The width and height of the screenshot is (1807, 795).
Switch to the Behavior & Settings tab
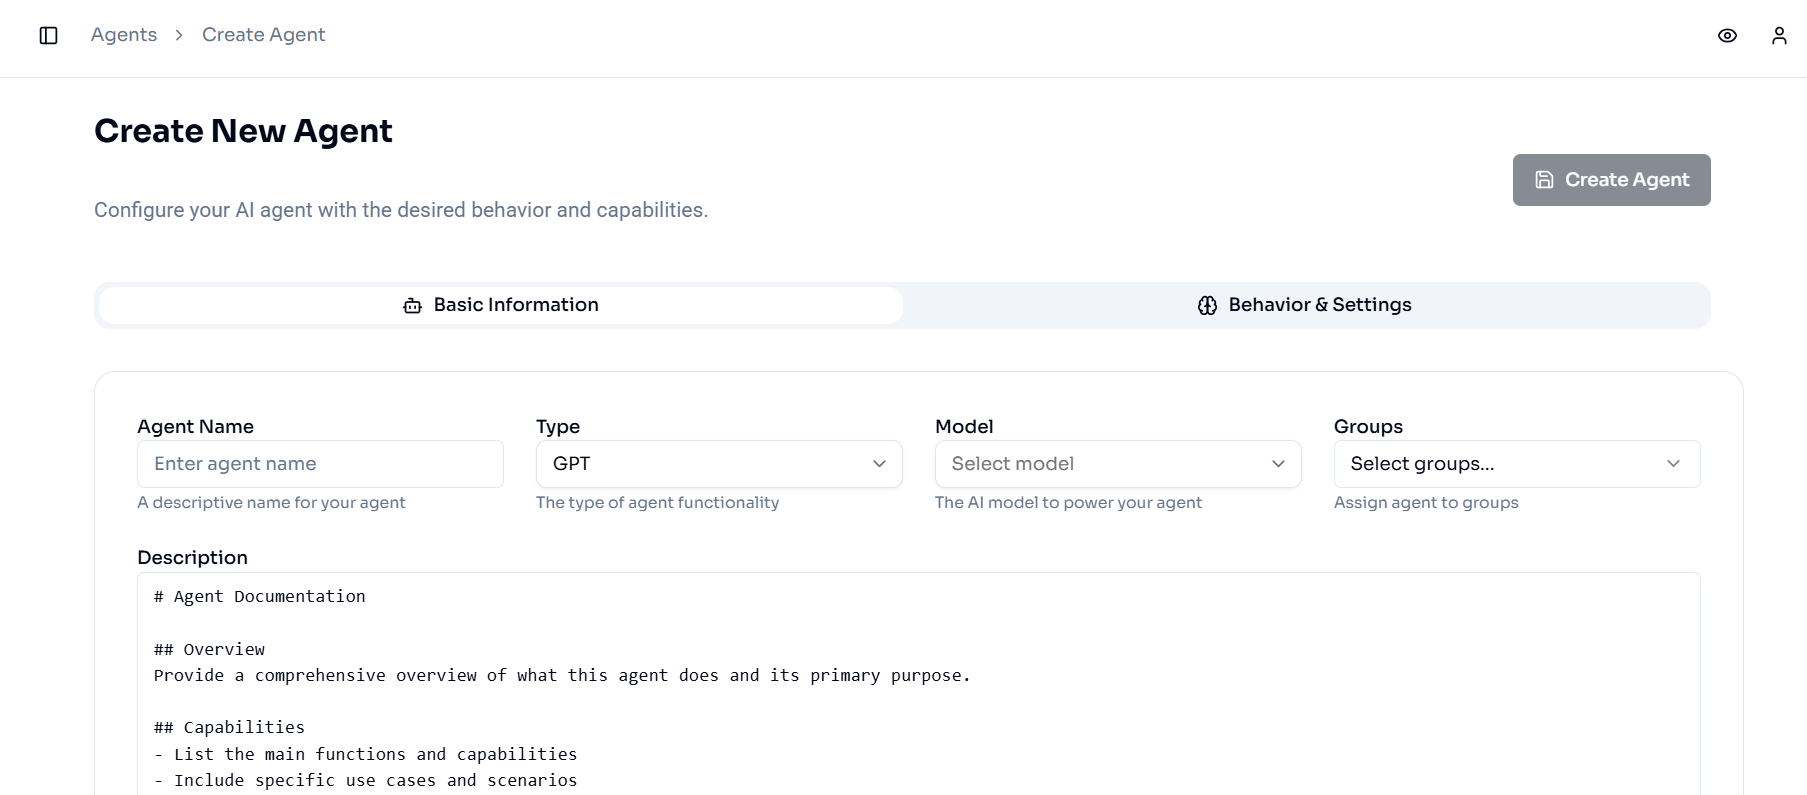[1305, 305]
